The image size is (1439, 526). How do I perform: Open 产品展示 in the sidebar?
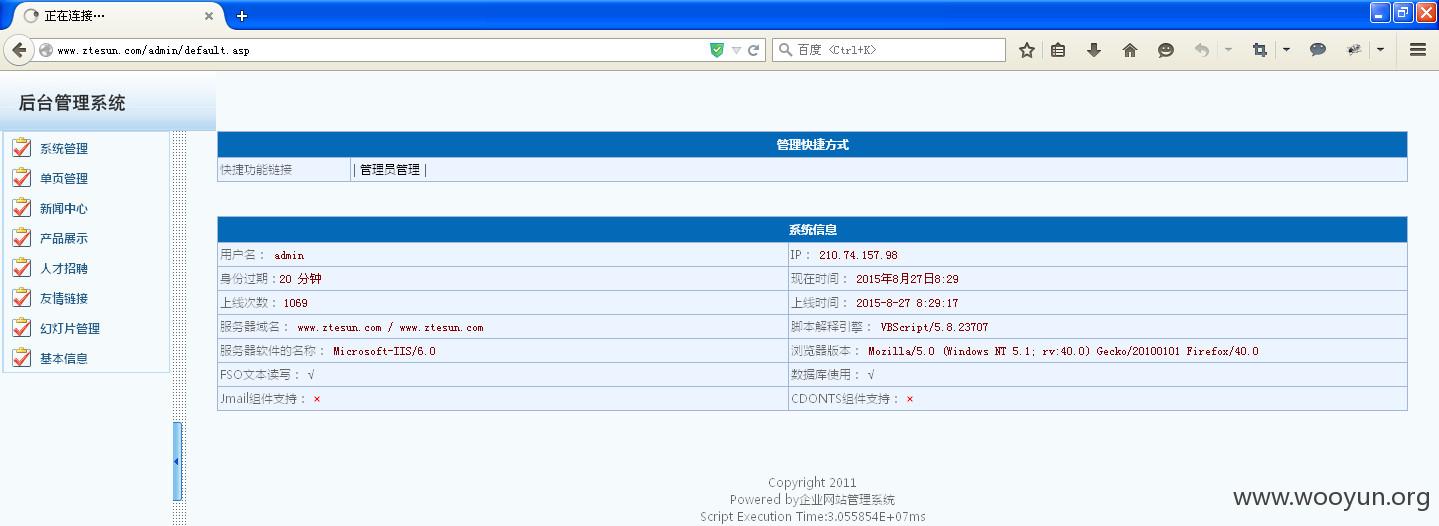[64, 239]
